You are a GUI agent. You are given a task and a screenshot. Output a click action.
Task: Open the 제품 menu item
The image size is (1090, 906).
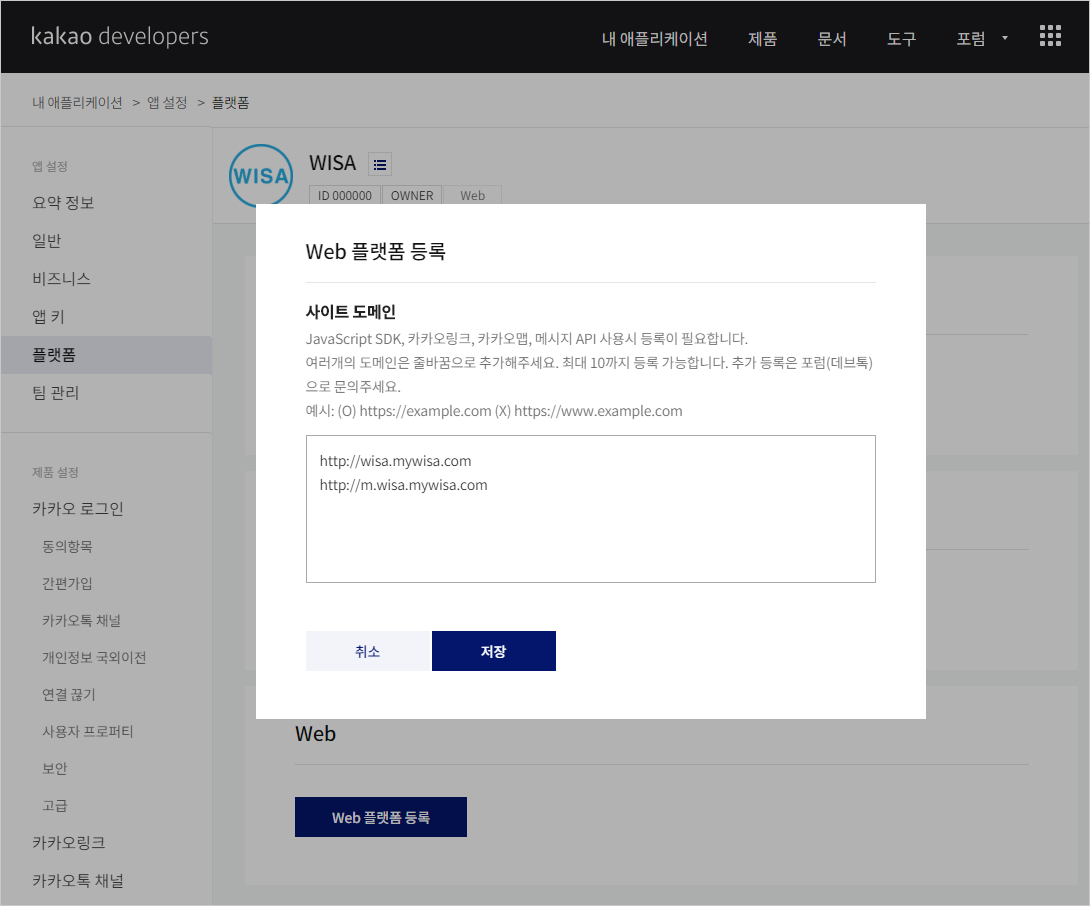point(762,39)
